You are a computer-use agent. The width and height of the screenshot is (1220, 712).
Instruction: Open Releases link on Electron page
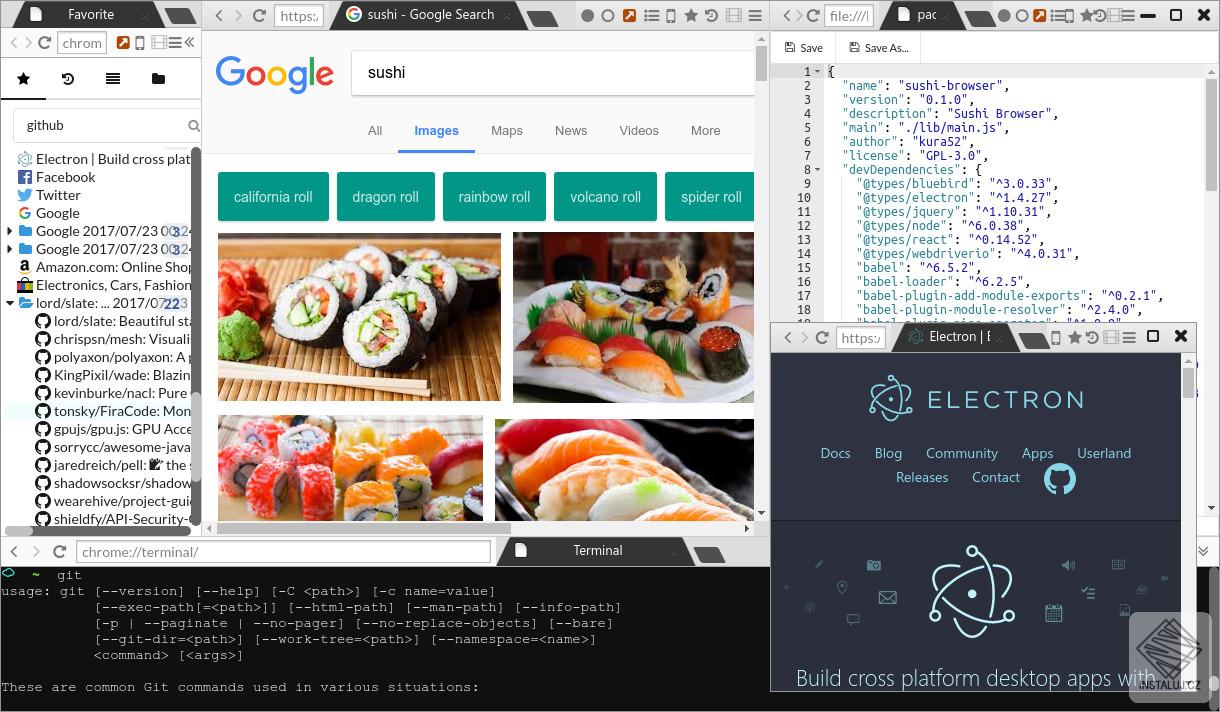click(x=922, y=478)
